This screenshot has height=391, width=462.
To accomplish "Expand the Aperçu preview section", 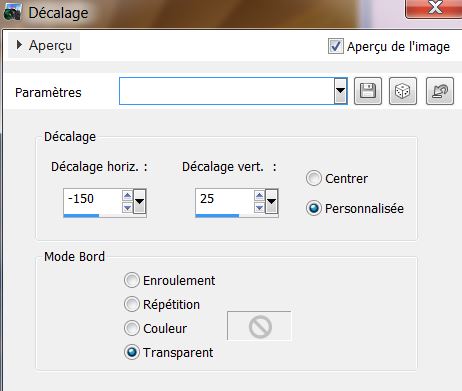I will (44, 45).
